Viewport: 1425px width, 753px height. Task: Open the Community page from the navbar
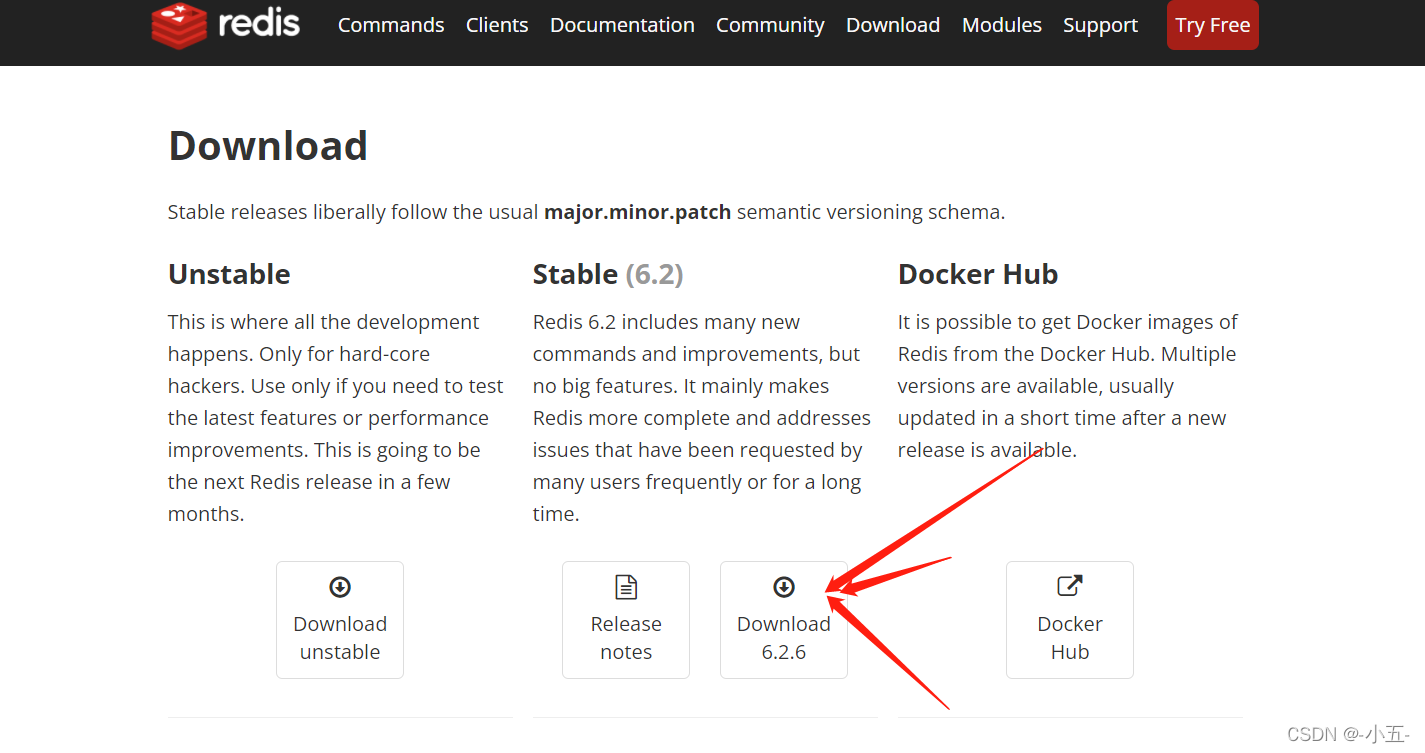(x=770, y=25)
